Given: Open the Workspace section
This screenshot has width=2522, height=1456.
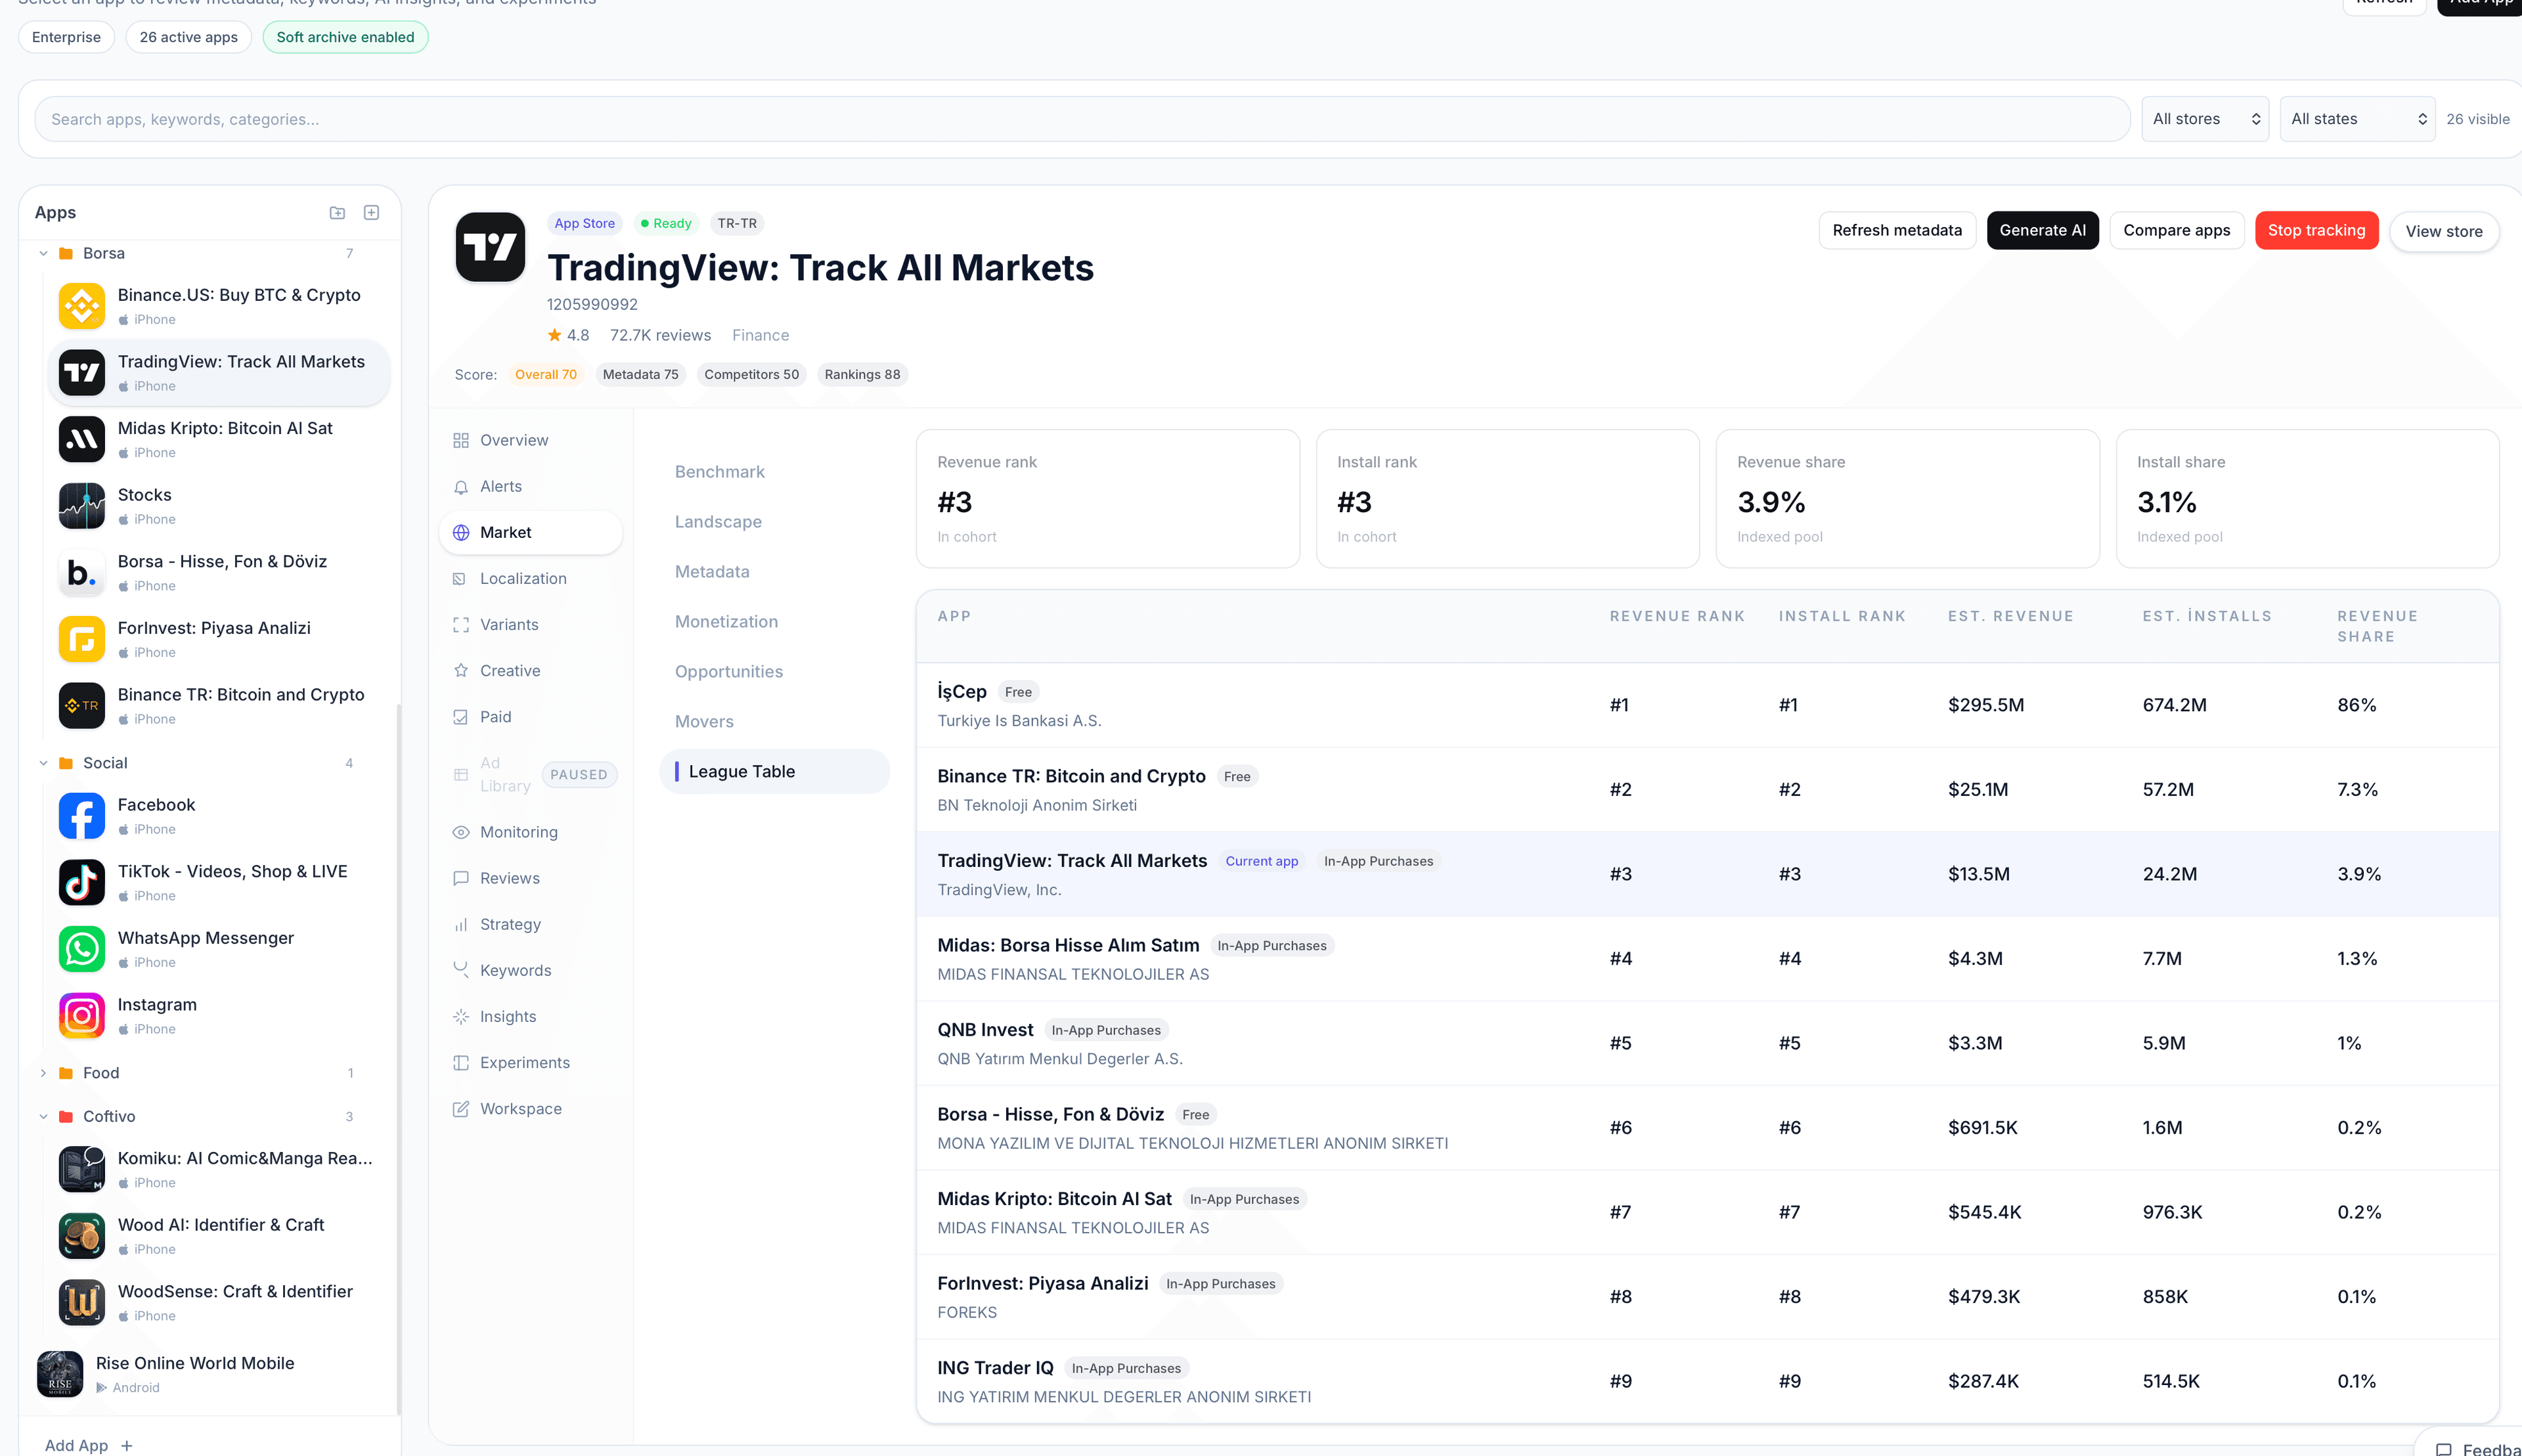Looking at the screenshot, I should tap(530, 1108).
